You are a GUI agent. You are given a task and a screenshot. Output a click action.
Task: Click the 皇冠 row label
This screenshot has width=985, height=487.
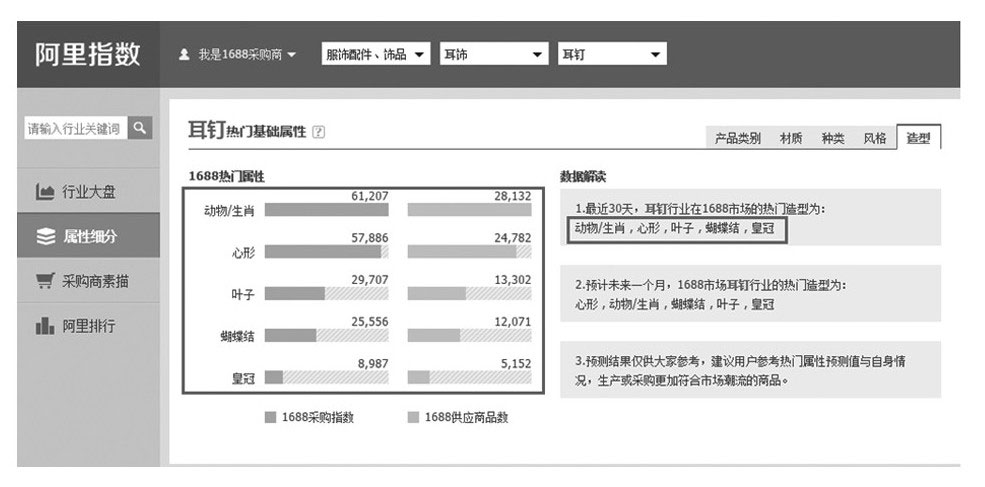243,379
